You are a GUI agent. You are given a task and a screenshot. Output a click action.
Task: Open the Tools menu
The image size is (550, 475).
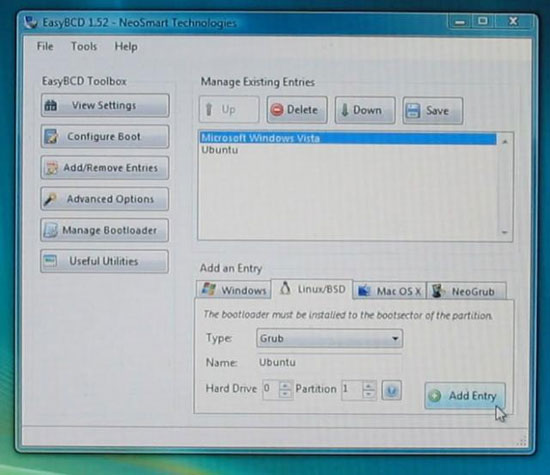[84, 46]
